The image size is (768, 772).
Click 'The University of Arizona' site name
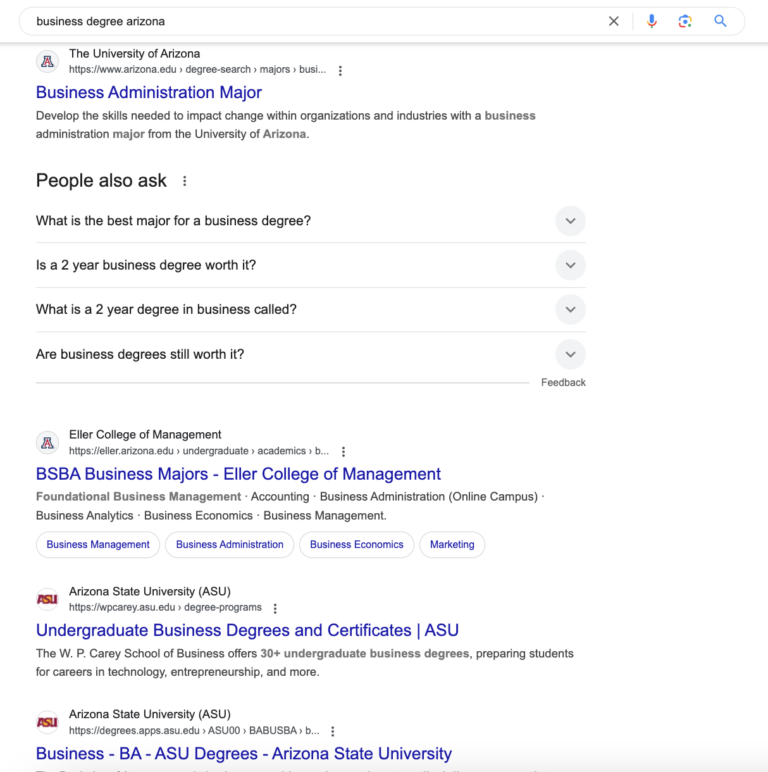pos(134,54)
